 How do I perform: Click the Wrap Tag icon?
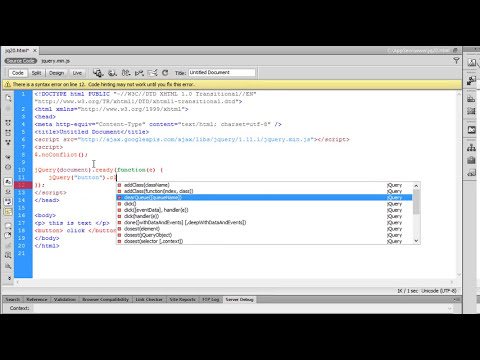(8, 246)
